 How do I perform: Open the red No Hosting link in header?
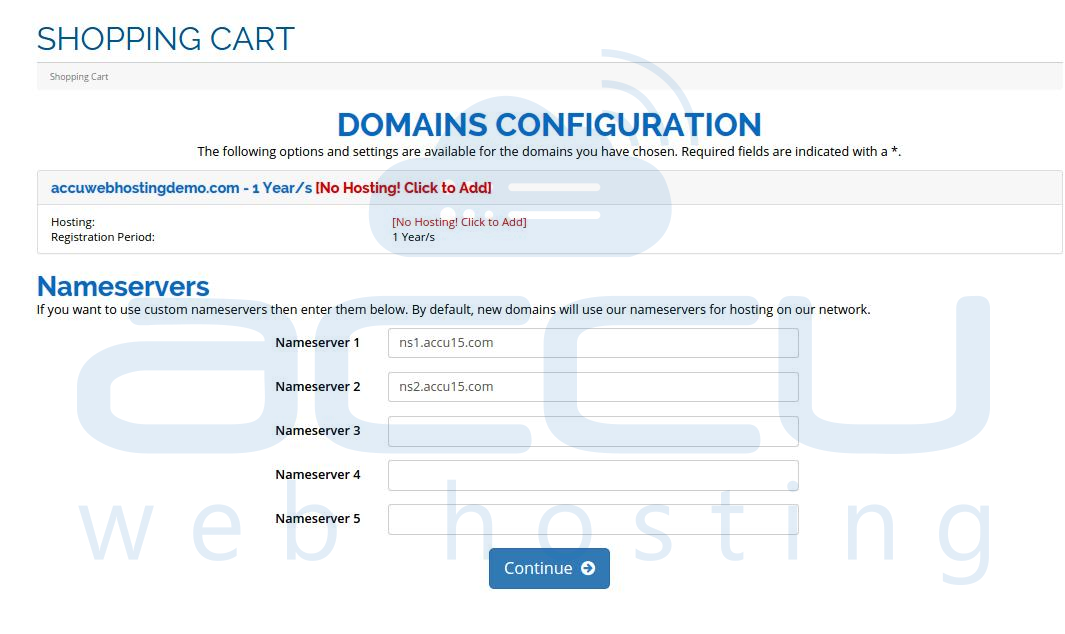(x=403, y=188)
